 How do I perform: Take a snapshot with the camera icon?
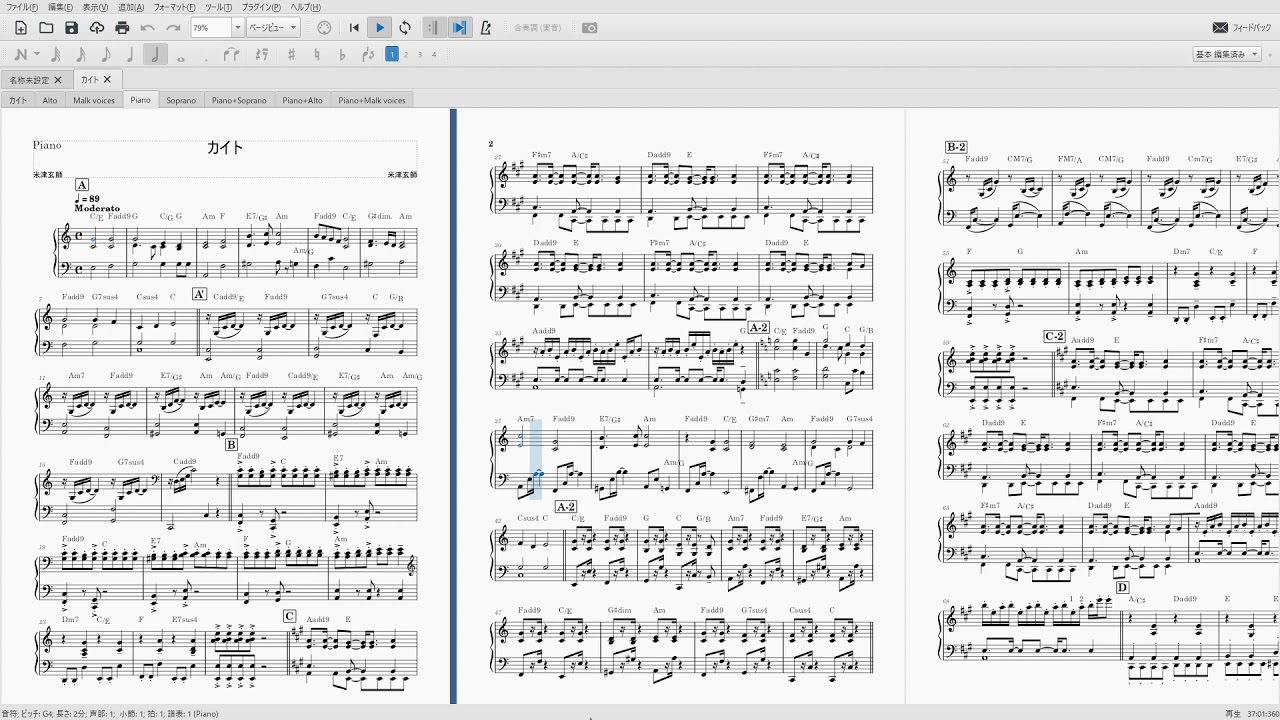pyautogui.click(x=590, y=28)
